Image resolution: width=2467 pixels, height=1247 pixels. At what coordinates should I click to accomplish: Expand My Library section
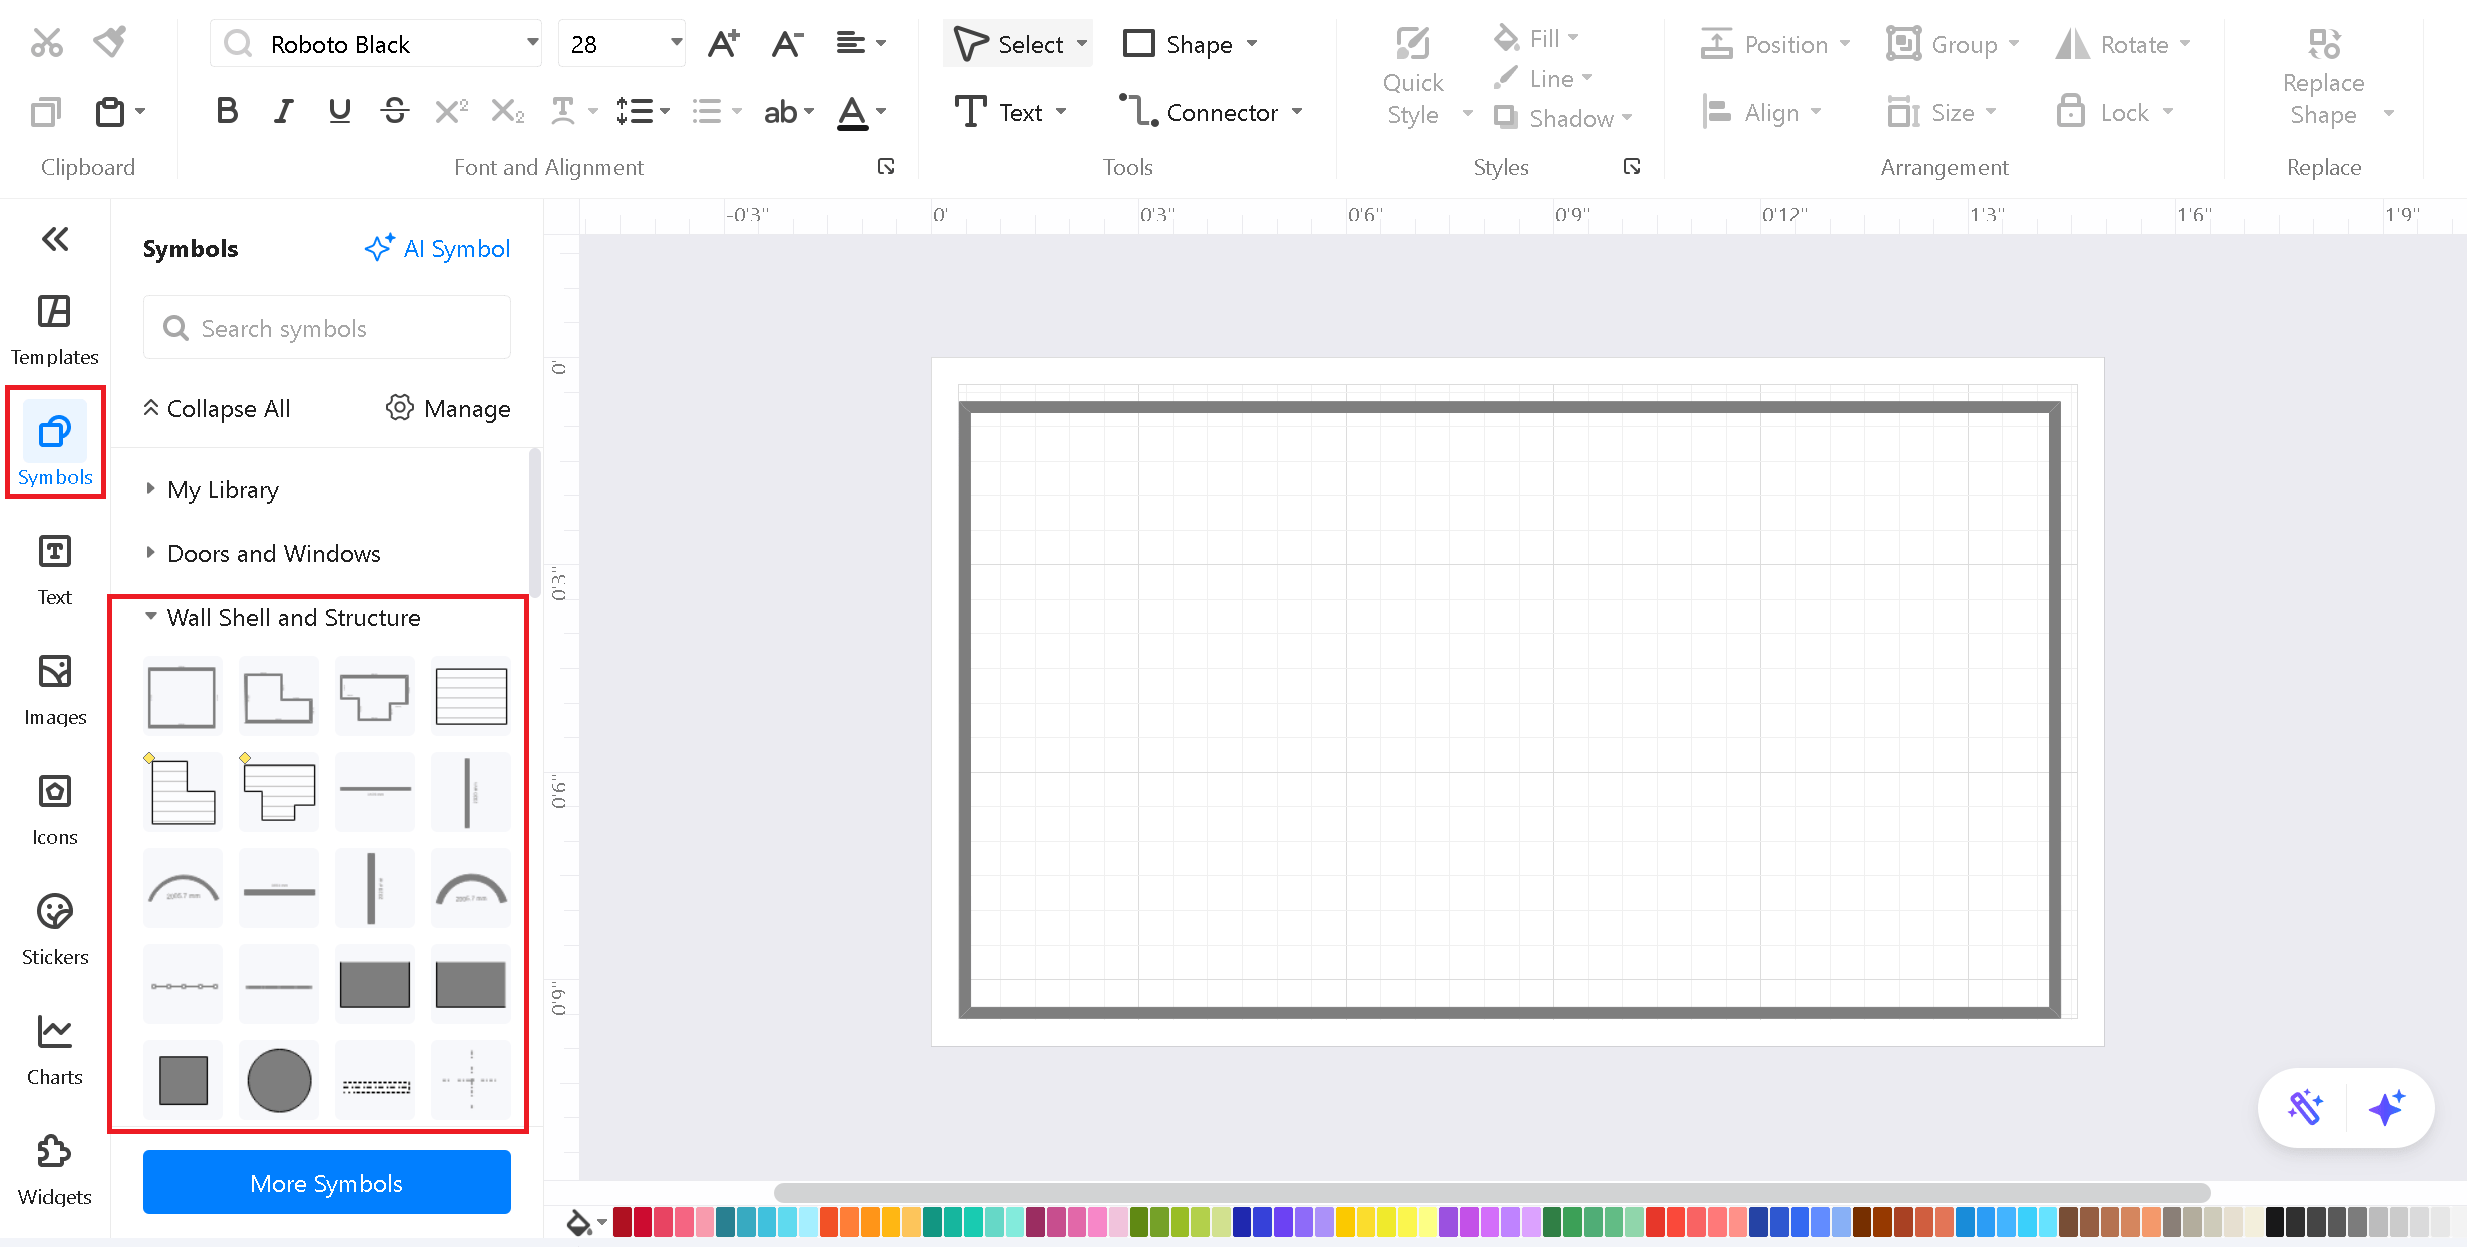point(212,489)
